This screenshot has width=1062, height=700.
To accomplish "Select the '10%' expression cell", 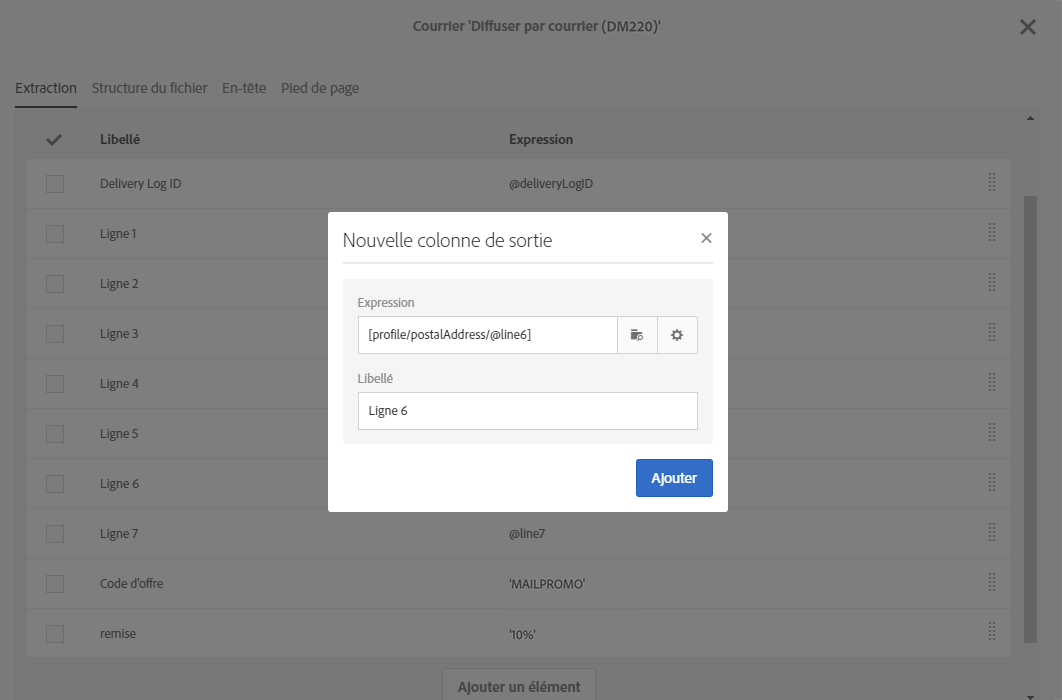I will pos(522,635).
